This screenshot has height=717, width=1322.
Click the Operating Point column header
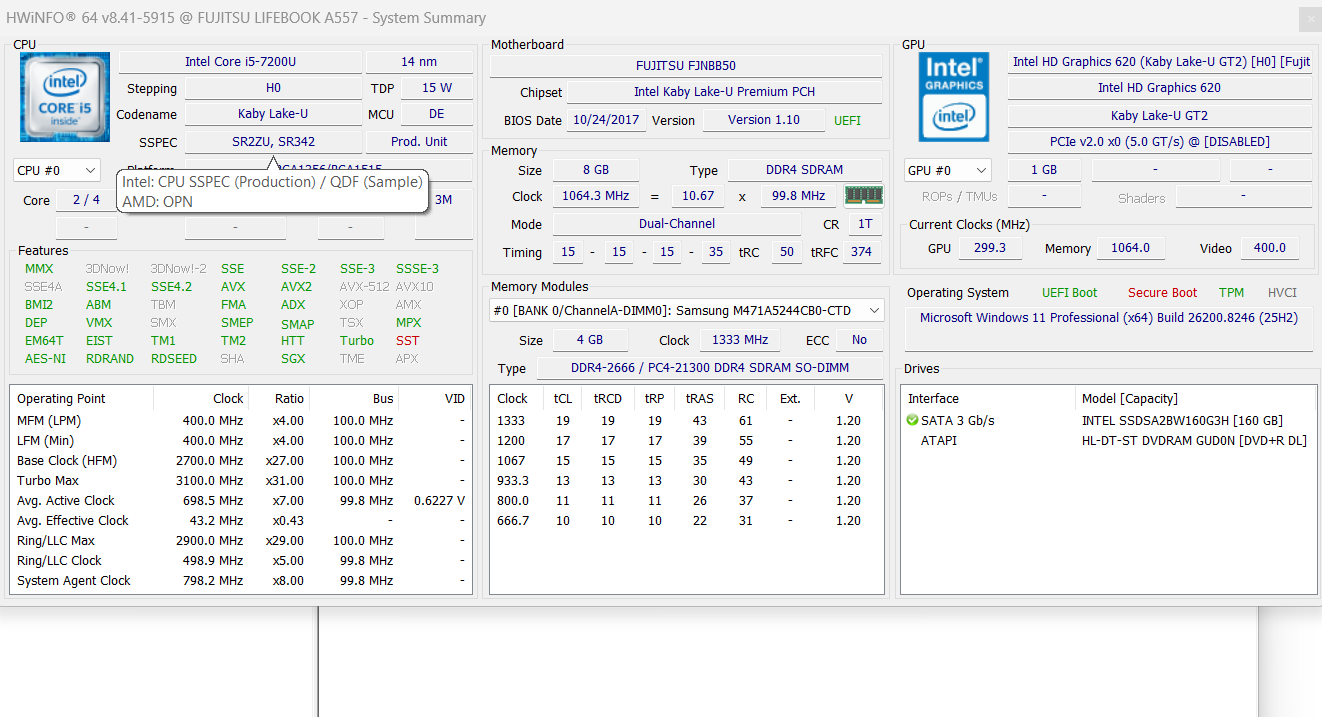tap(82, 398)
